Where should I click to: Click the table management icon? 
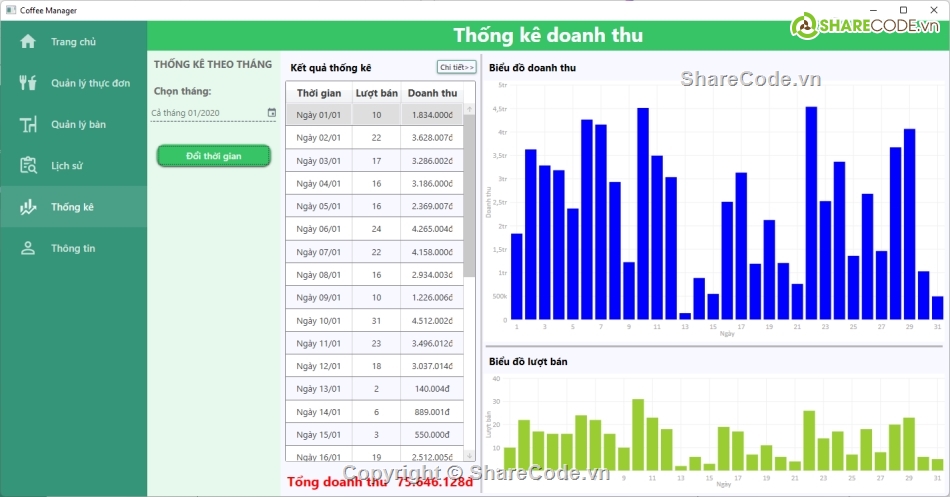28,125
